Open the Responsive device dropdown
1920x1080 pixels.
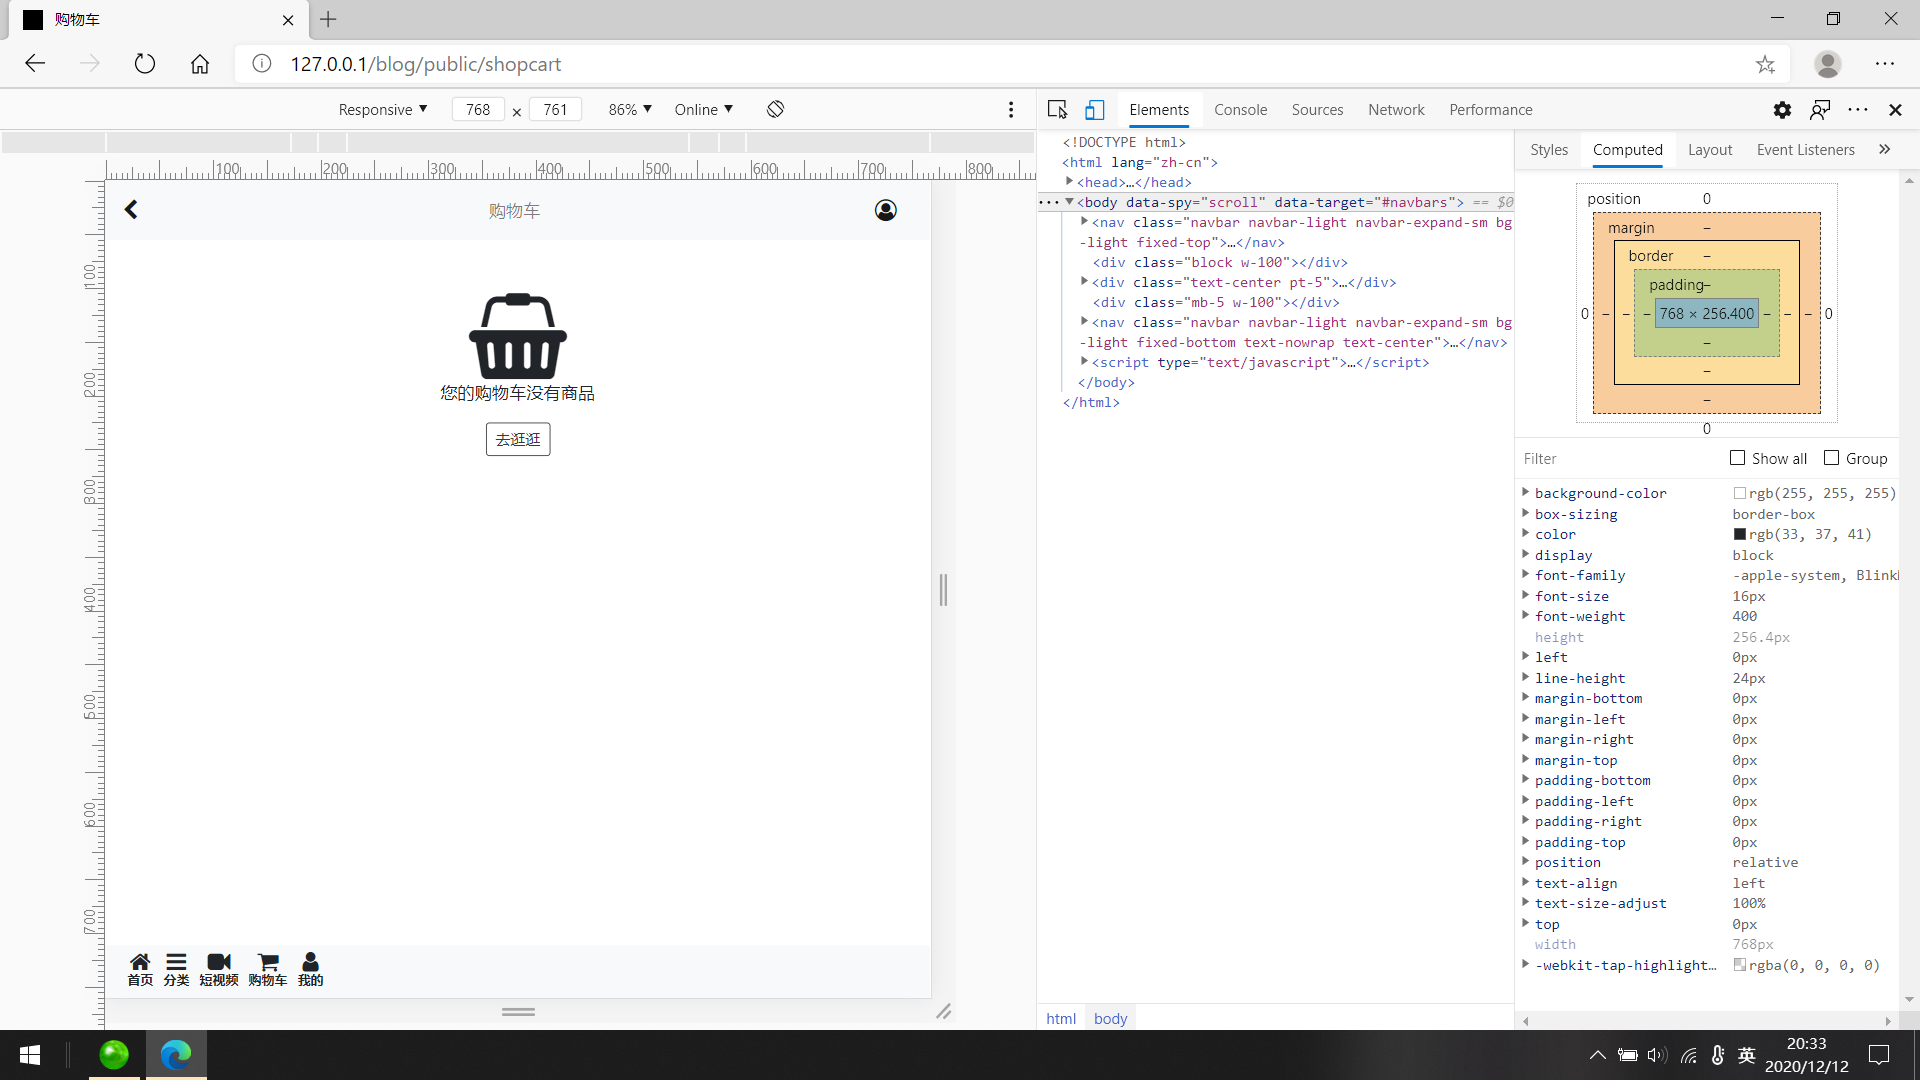(383, 109)
